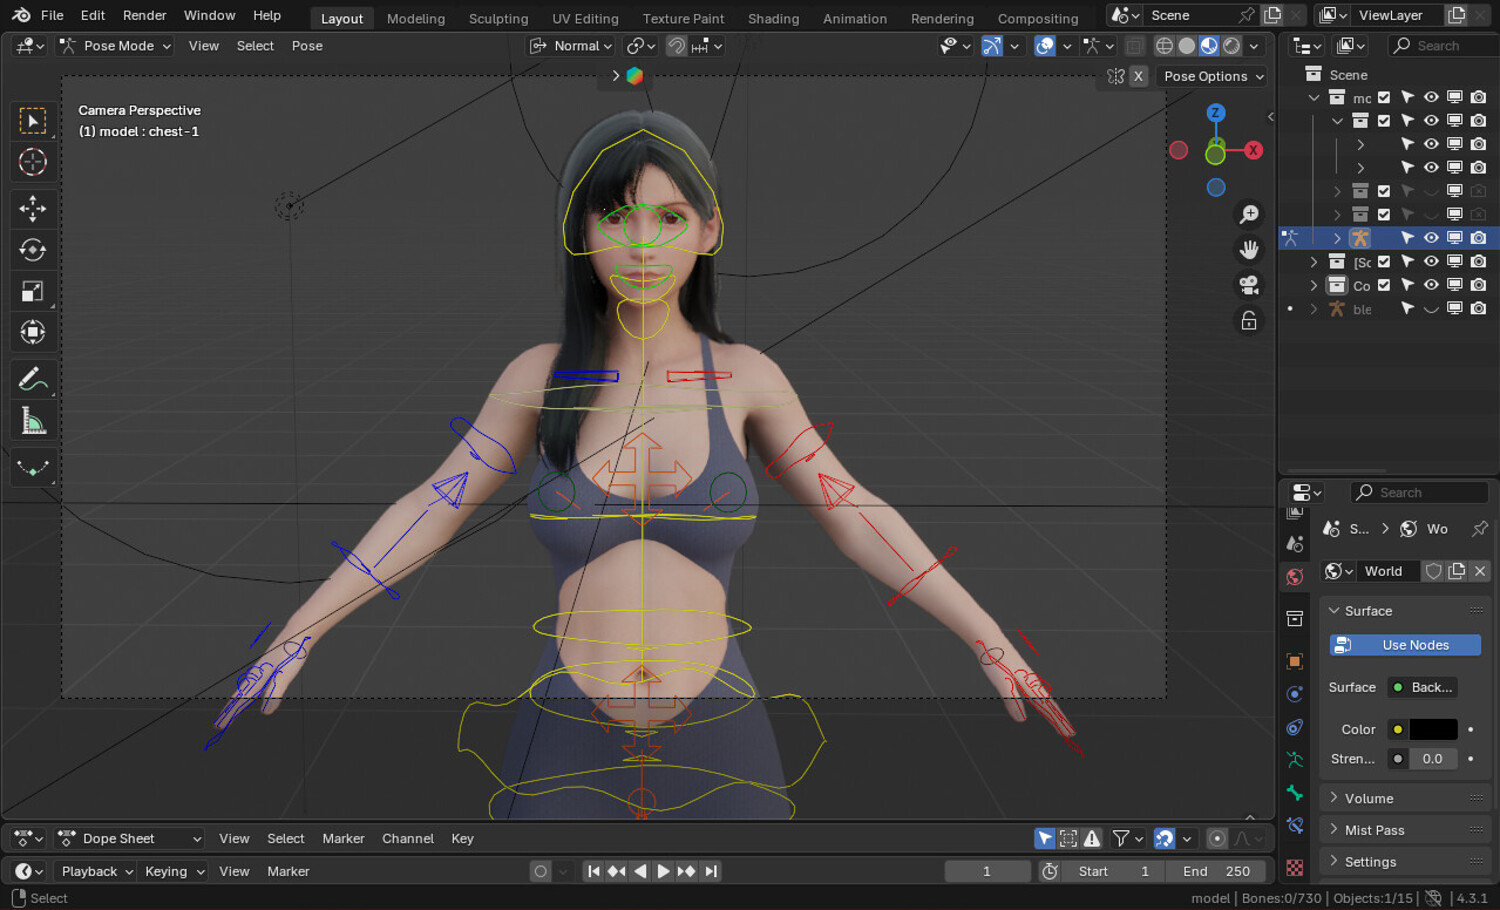
Task: Jump to the timeline end frame button
Action: coord(711,871)
